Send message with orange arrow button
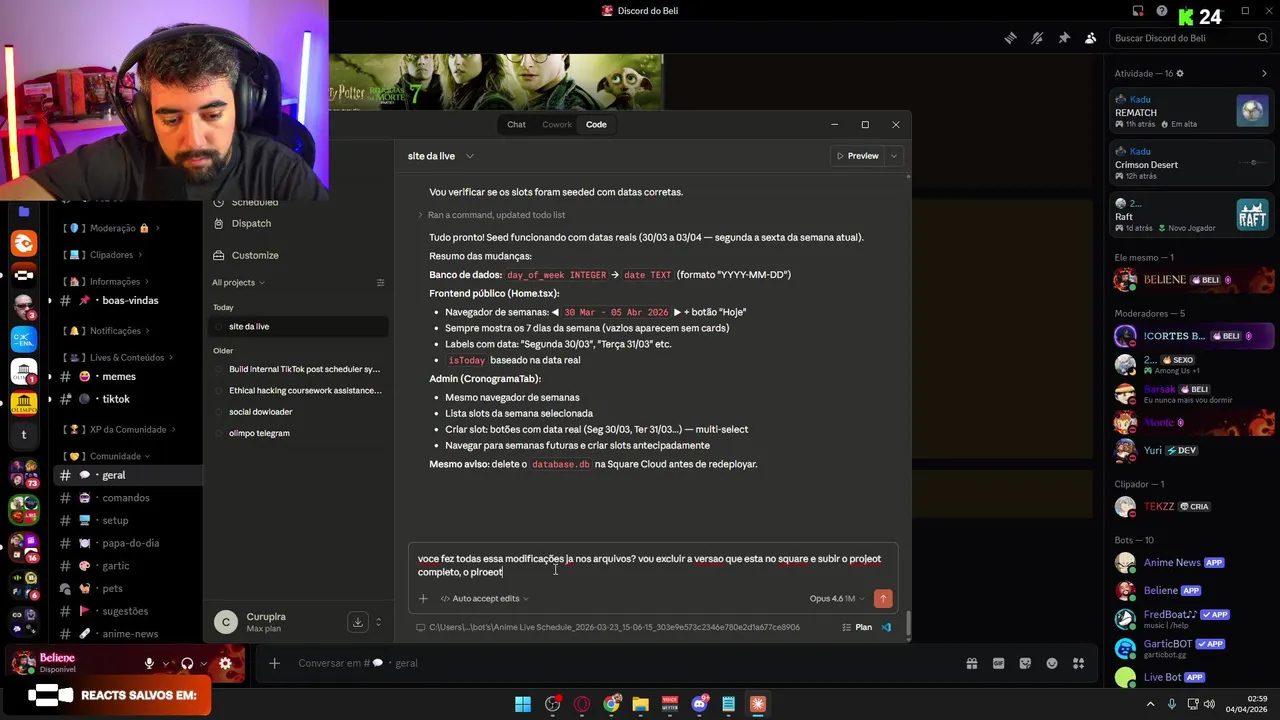This screenshot has height=720, width=1280. (883, 598)
